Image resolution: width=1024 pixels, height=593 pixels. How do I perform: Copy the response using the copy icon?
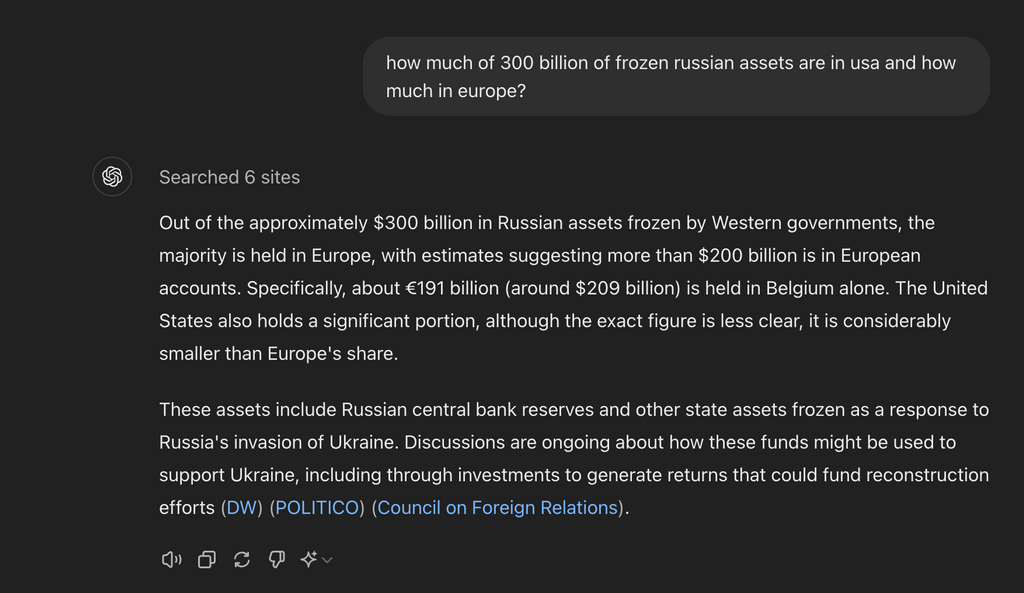[207, 560]
